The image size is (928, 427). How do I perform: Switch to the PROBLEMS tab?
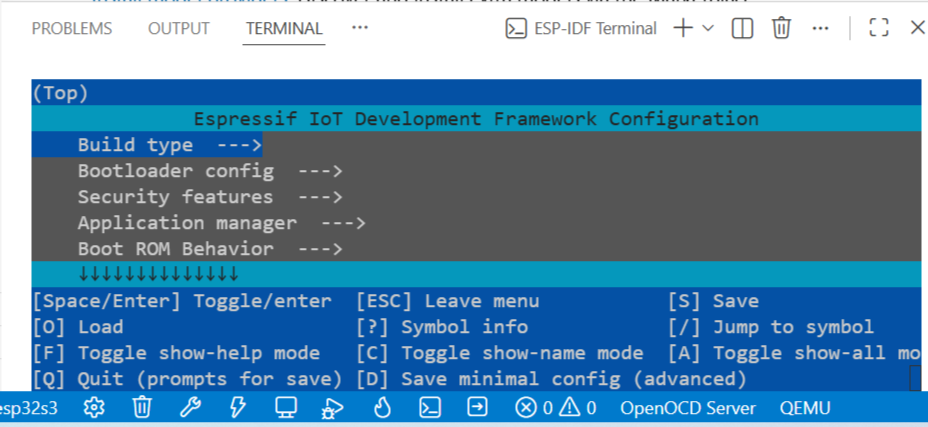tap(72, 28)
